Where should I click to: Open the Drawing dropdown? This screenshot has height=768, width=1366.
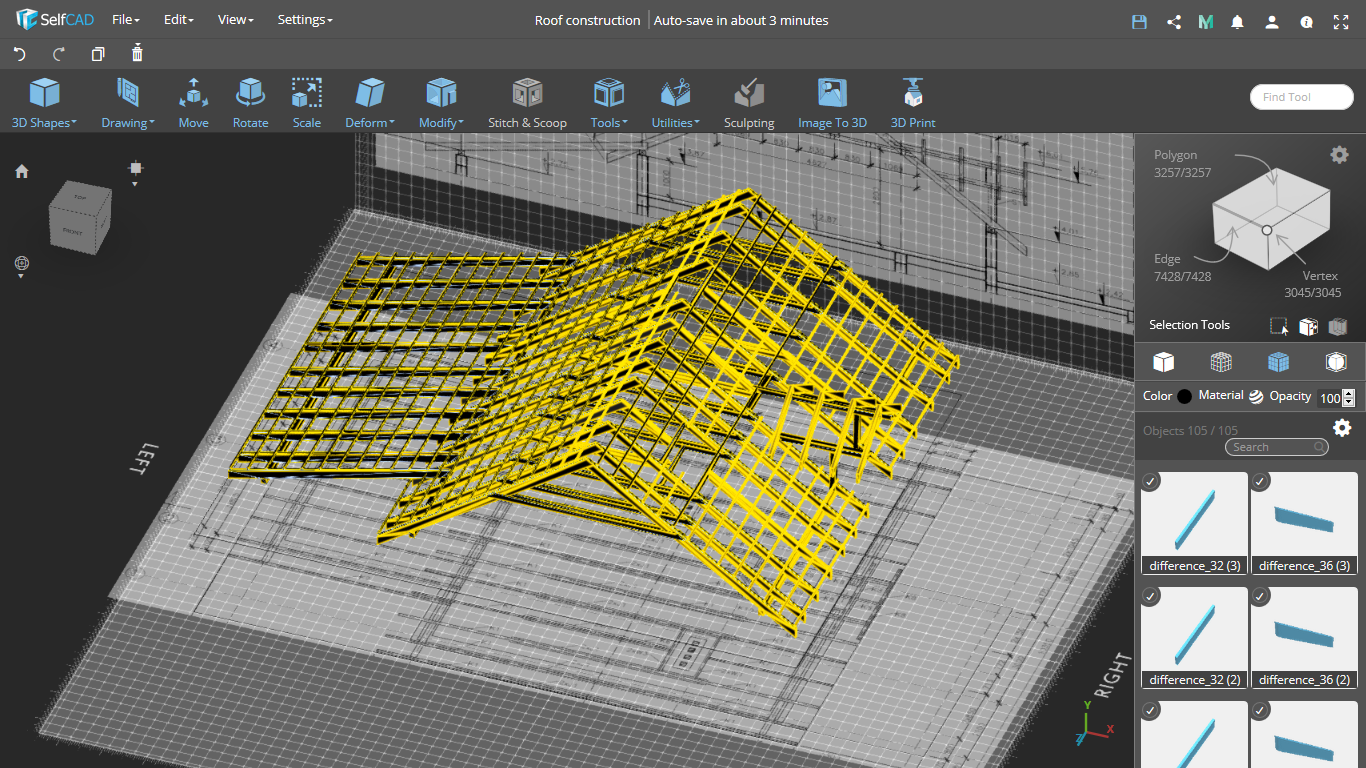coord(128,104)
